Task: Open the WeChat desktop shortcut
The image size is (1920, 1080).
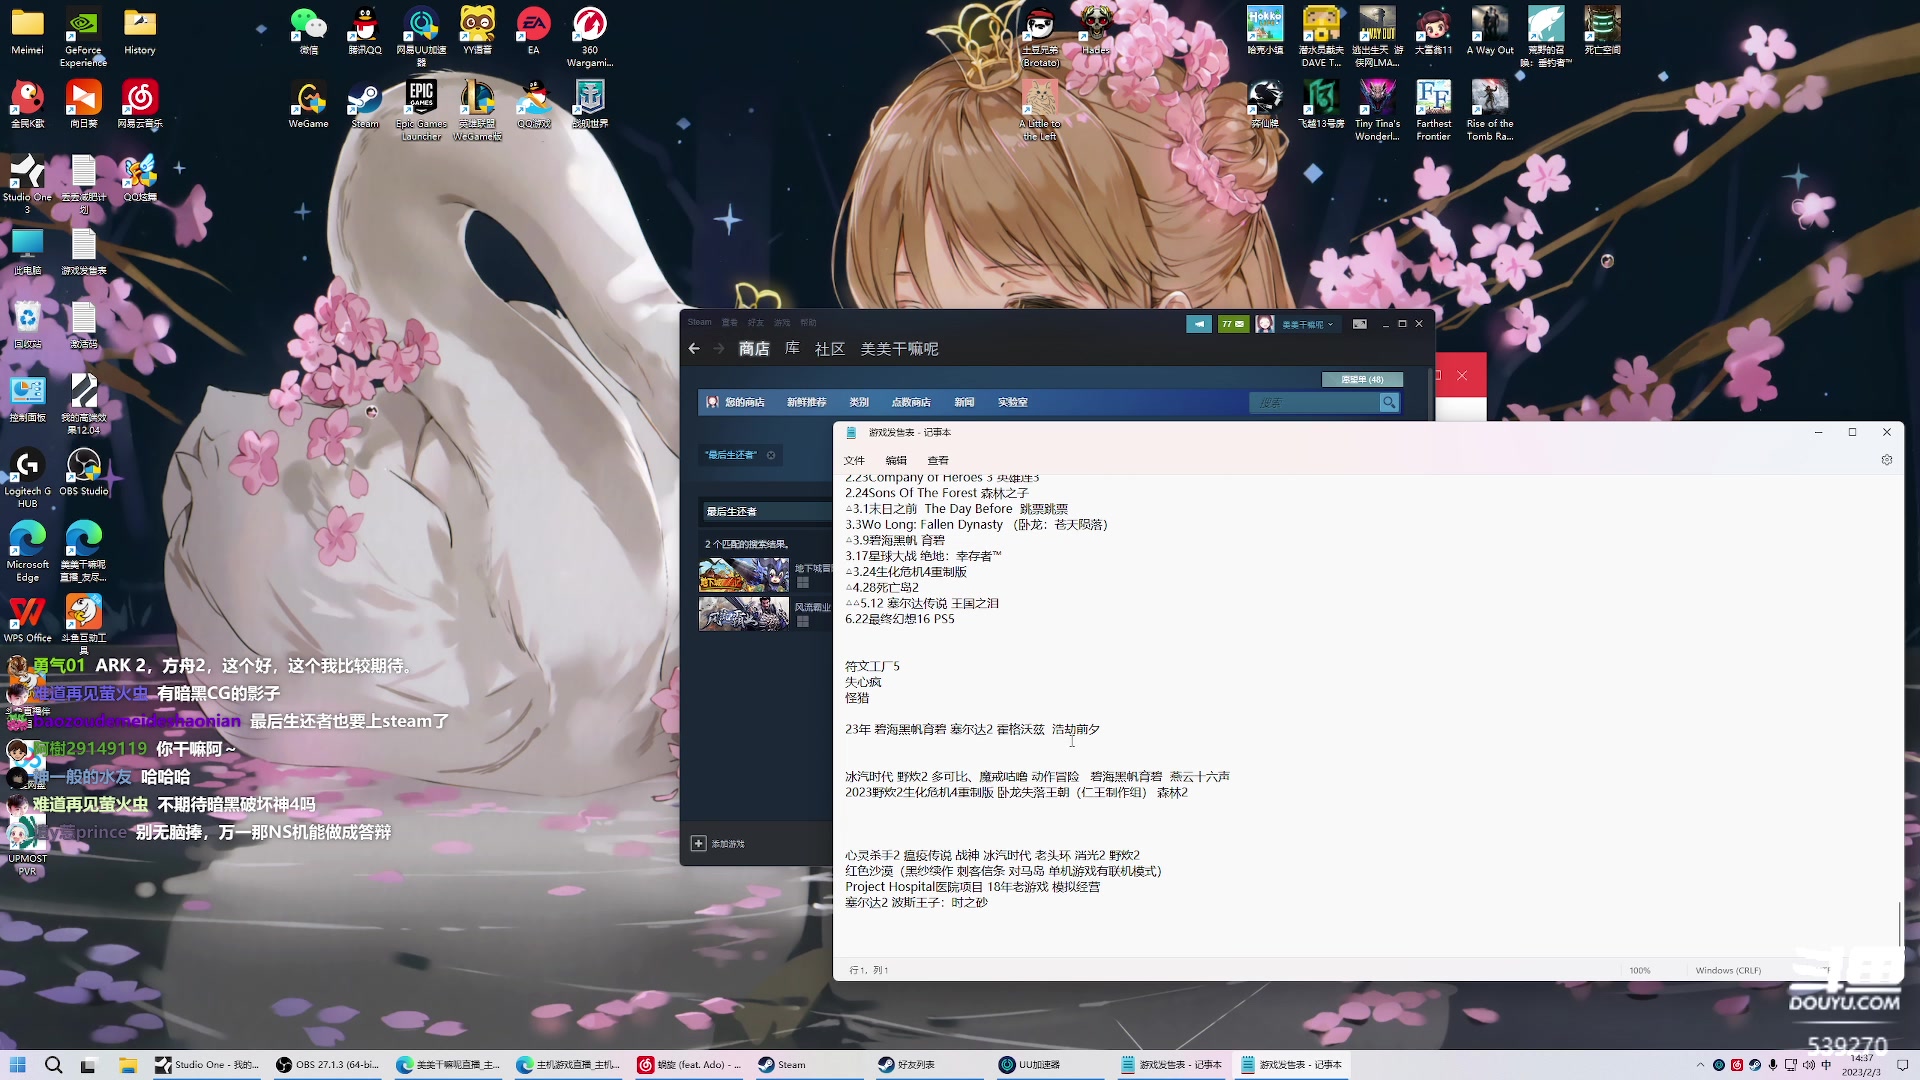Action: coord(309,30)
